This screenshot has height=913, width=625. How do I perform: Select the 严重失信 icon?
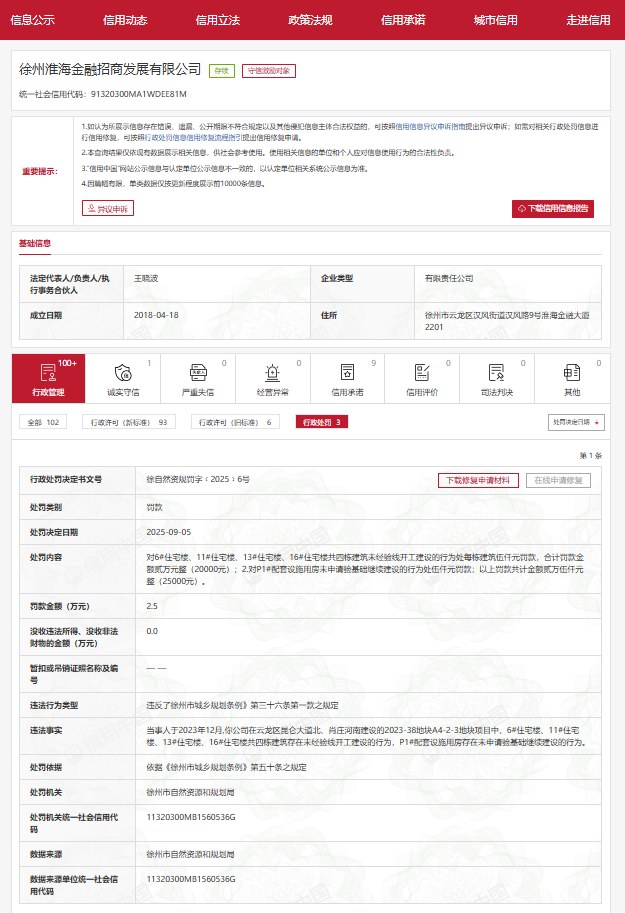pos(198,373)
